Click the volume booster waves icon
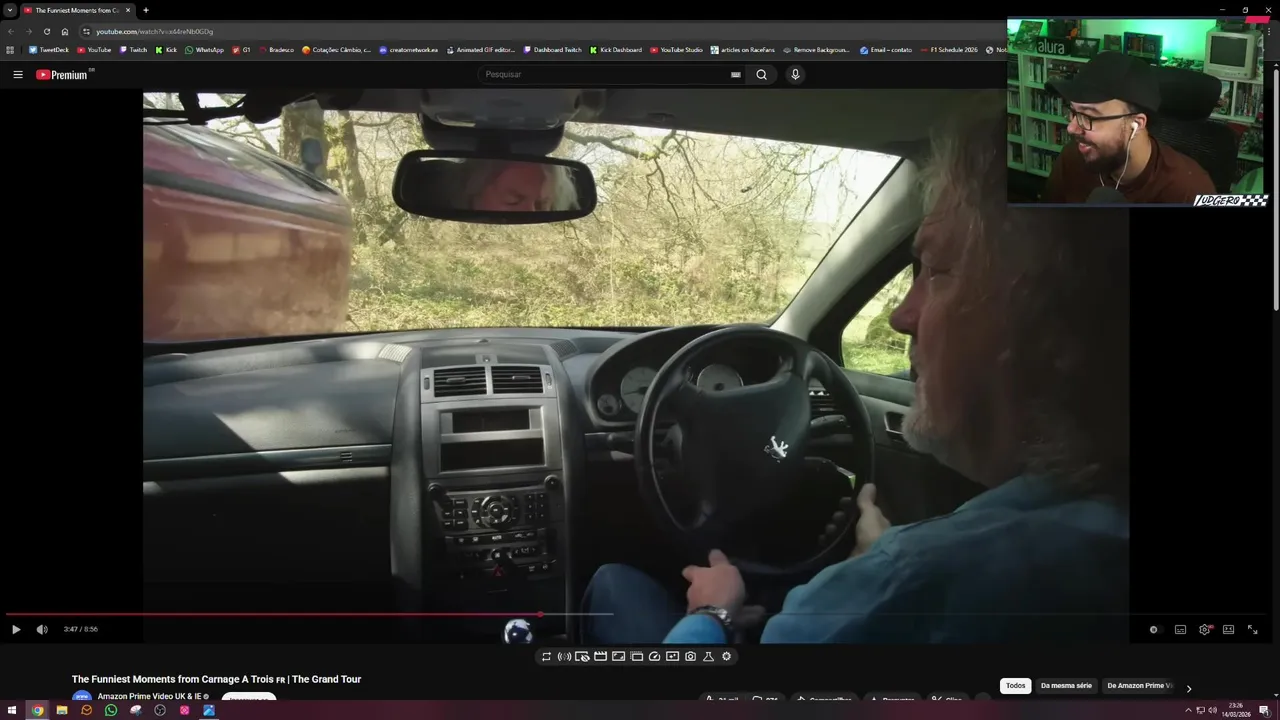1280x720 pixels. pos(564,657)
